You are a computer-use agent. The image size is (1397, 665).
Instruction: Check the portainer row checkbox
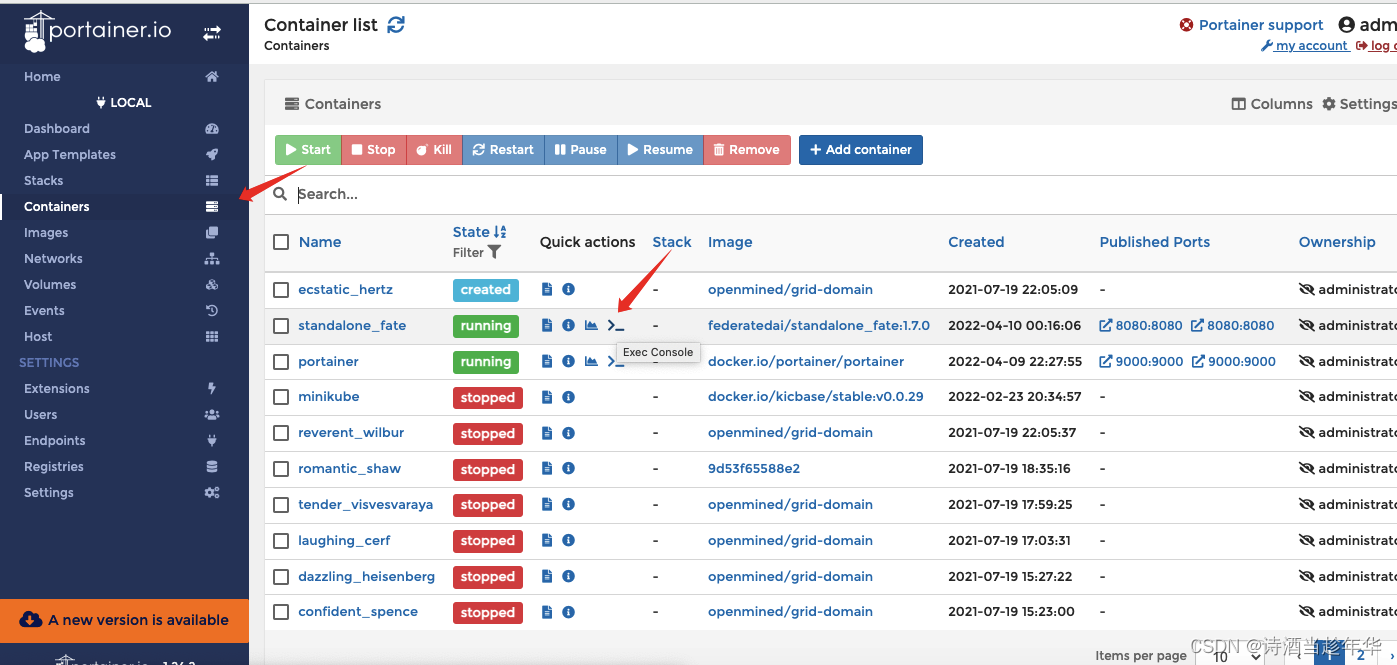coord(281,362)
